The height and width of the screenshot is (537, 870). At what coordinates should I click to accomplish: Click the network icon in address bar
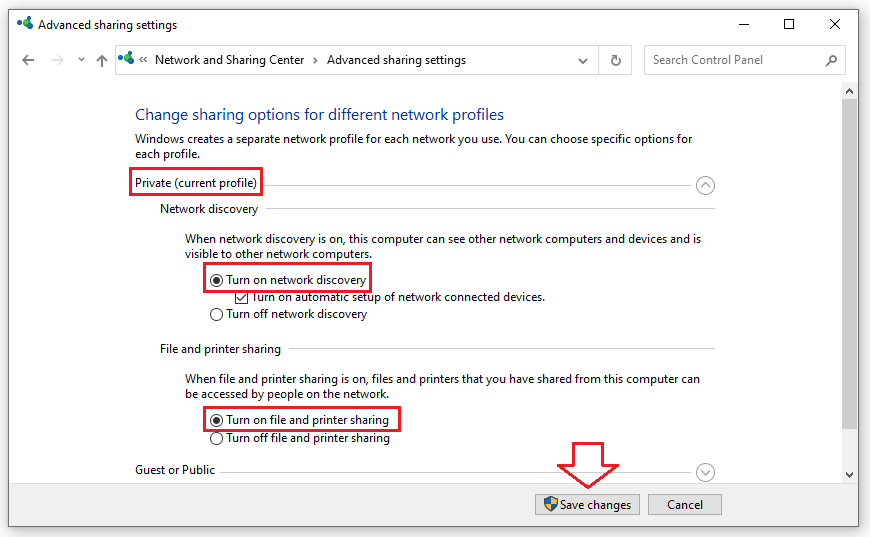tap(126, 60)
